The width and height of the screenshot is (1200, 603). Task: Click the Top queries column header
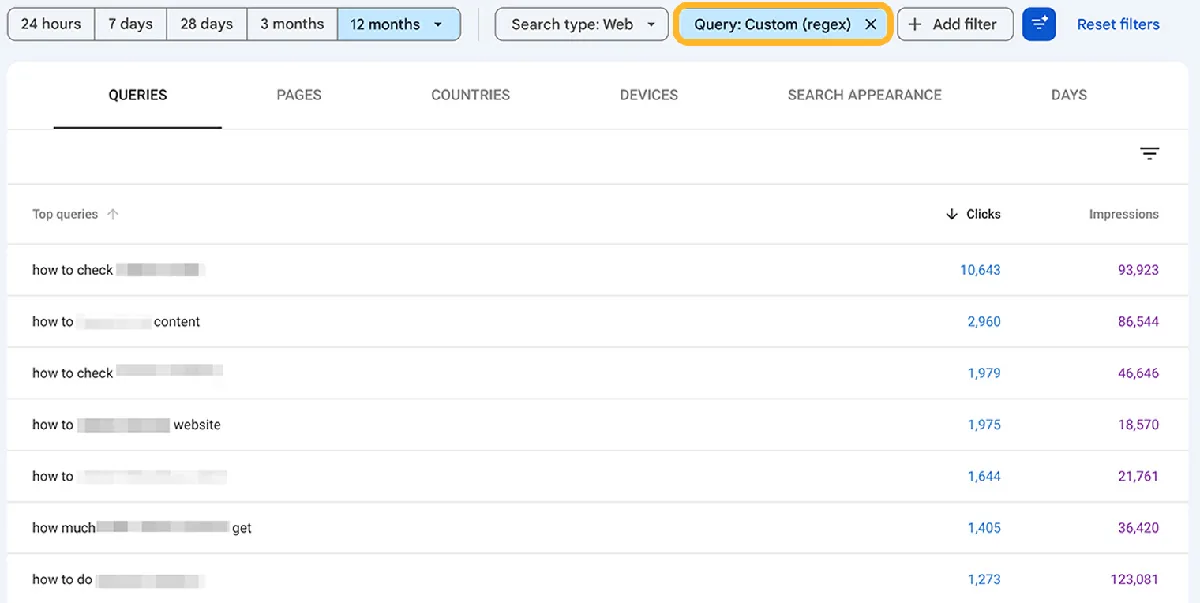coord(65,214)
